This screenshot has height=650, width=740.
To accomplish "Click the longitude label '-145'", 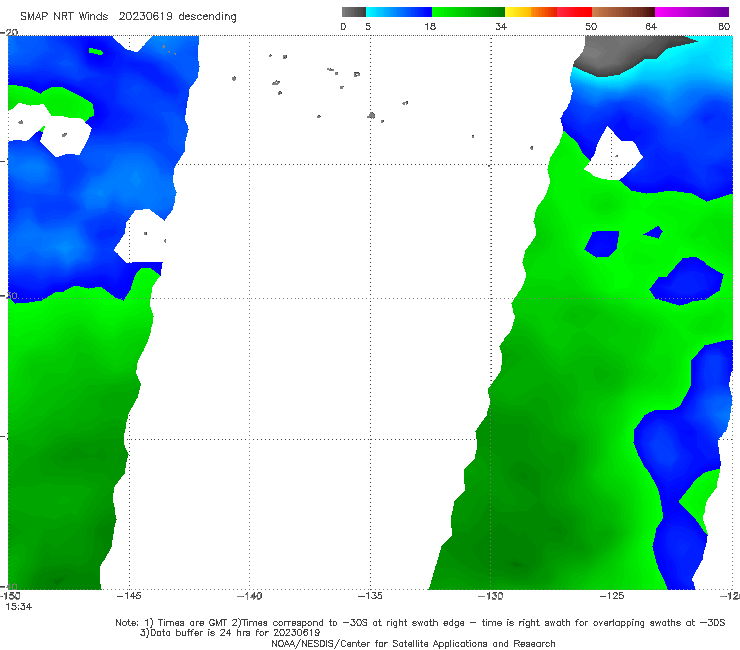I will 129,596.
